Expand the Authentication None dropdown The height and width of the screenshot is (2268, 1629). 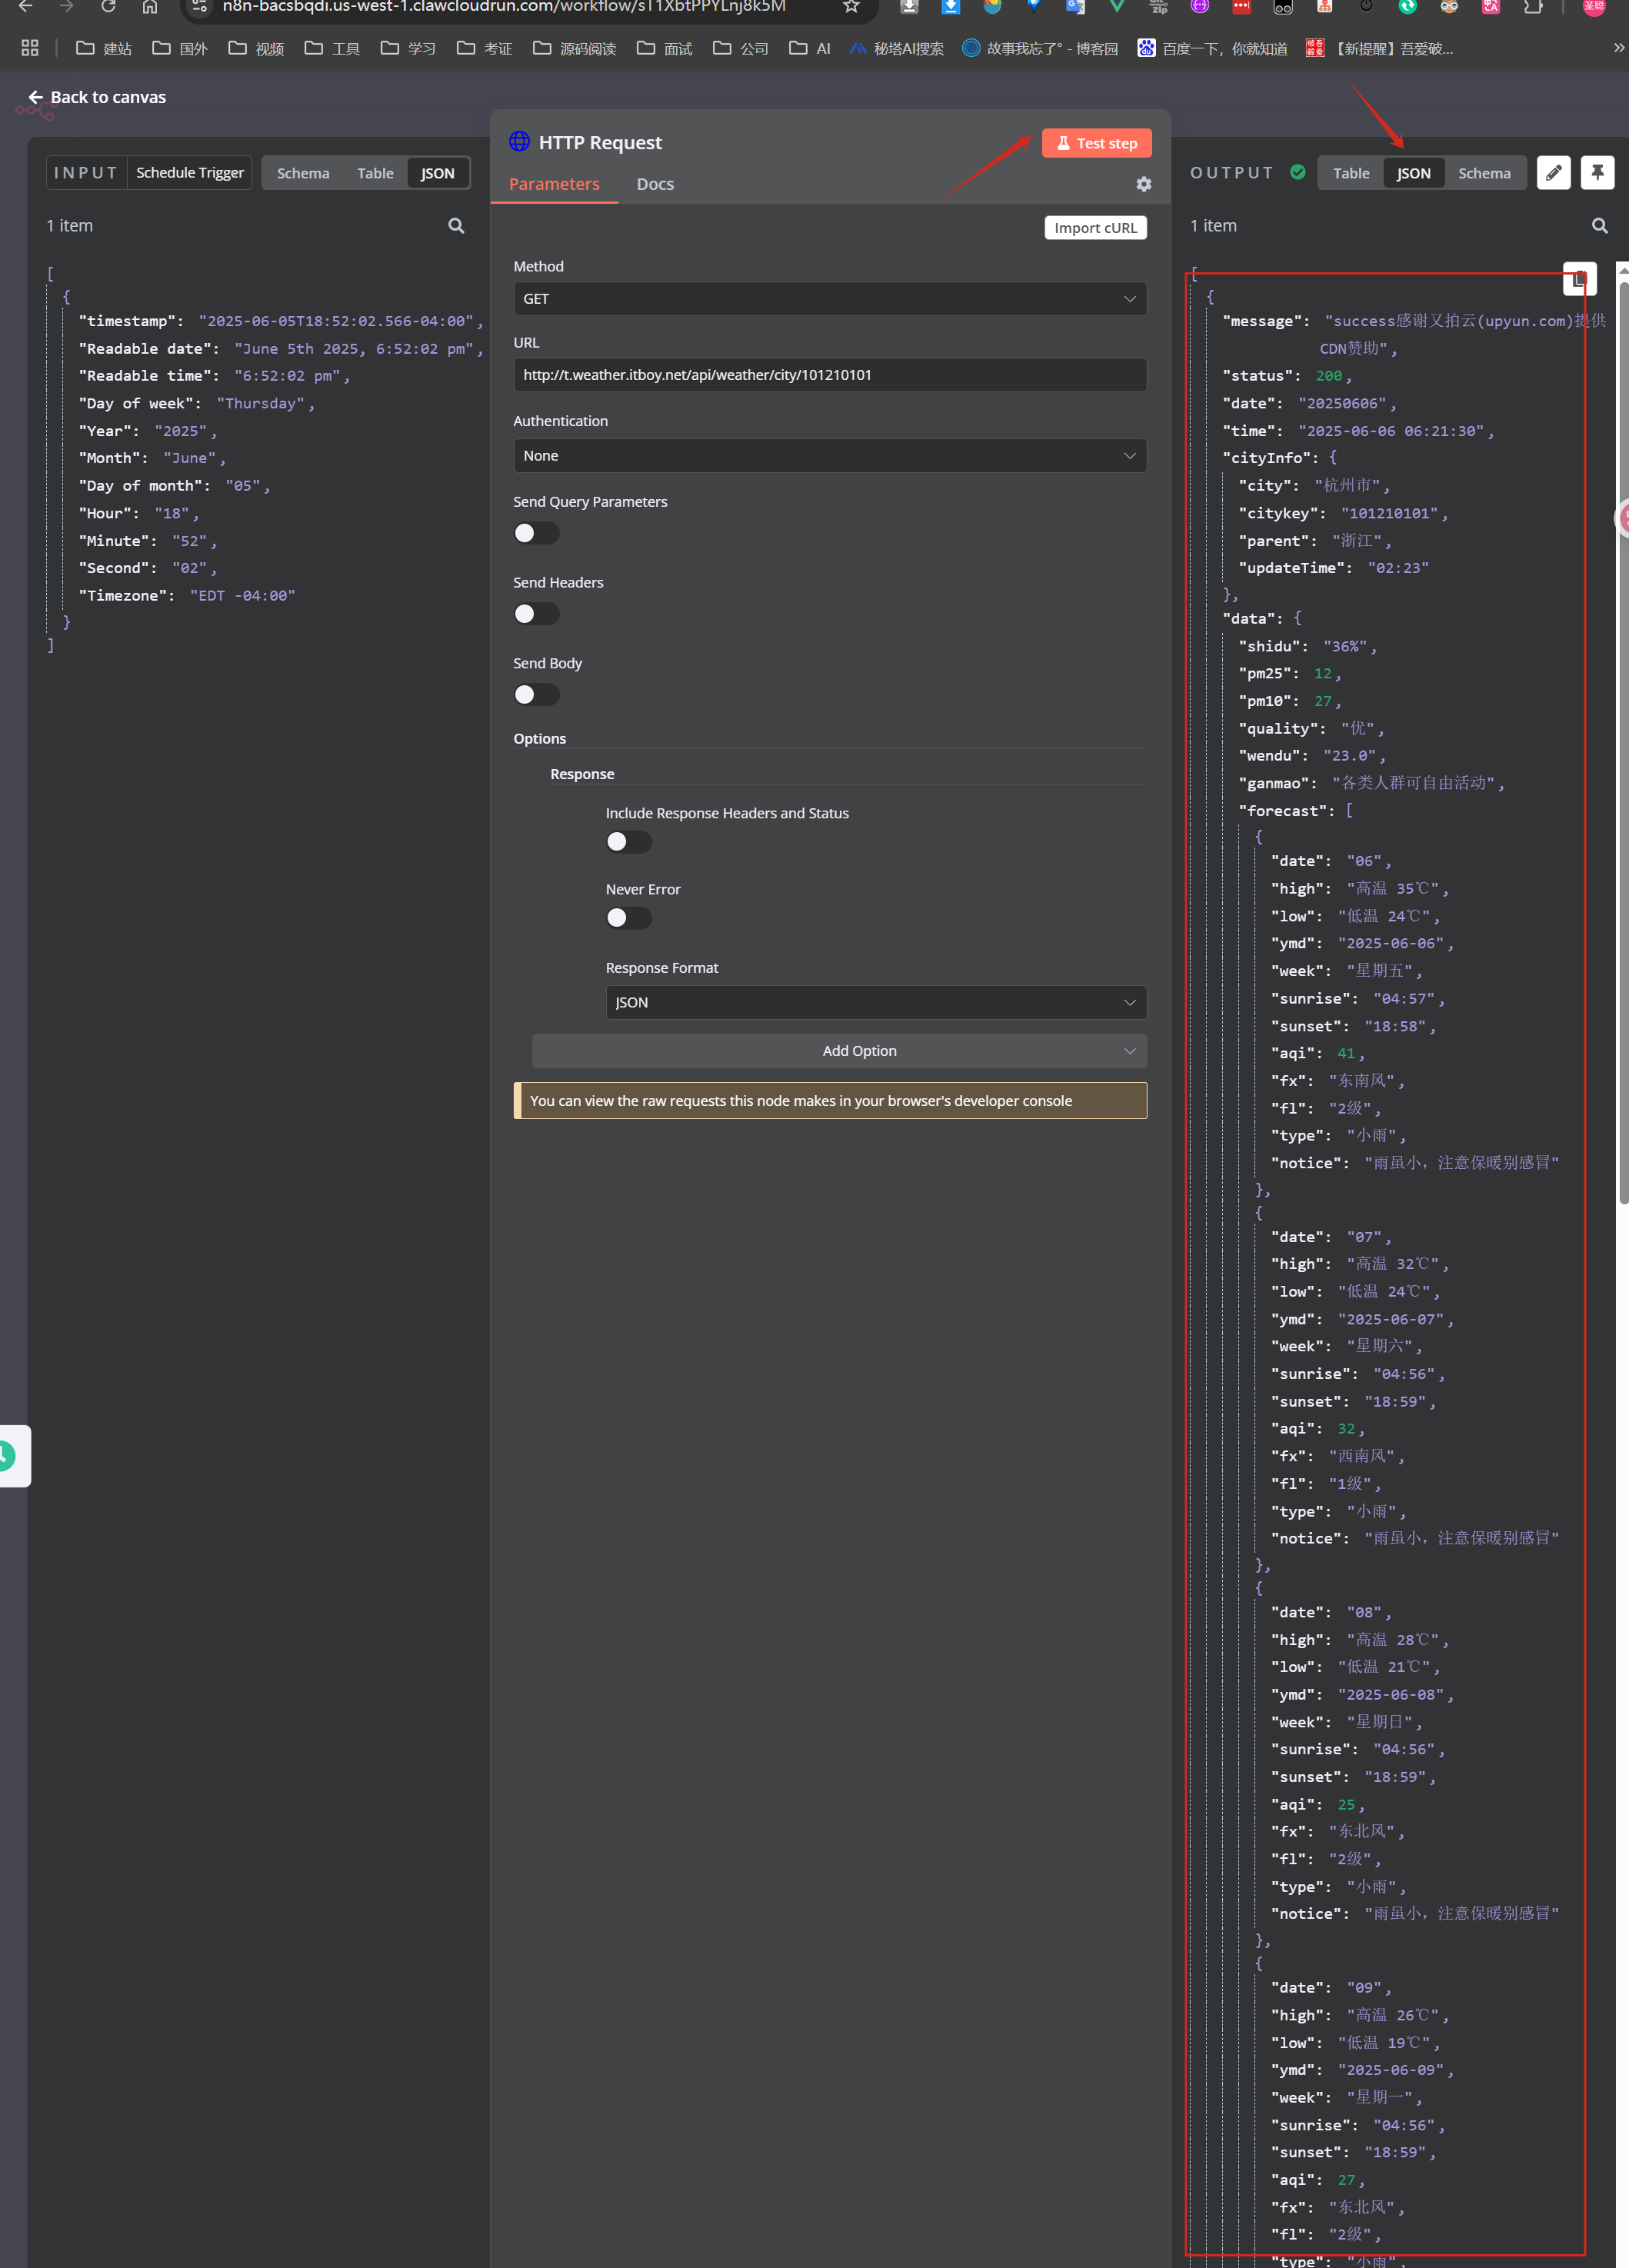tap(829, 456)
